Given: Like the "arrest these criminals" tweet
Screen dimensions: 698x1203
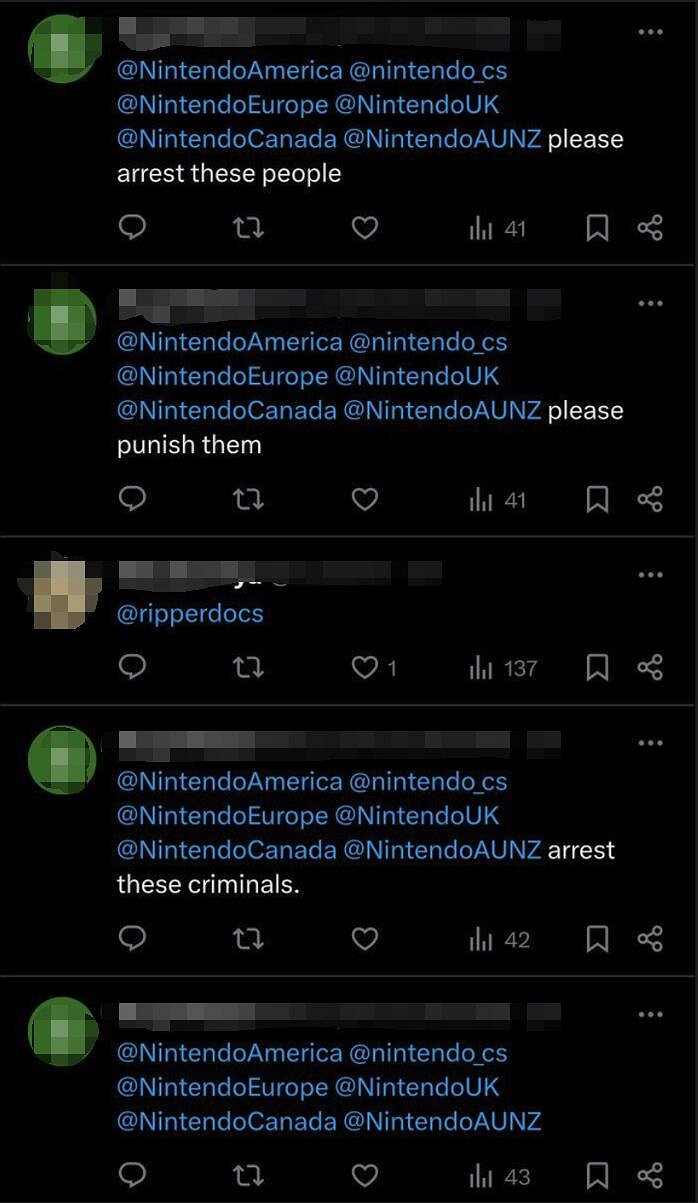Looking at the screenshot, I should (365, 939).
